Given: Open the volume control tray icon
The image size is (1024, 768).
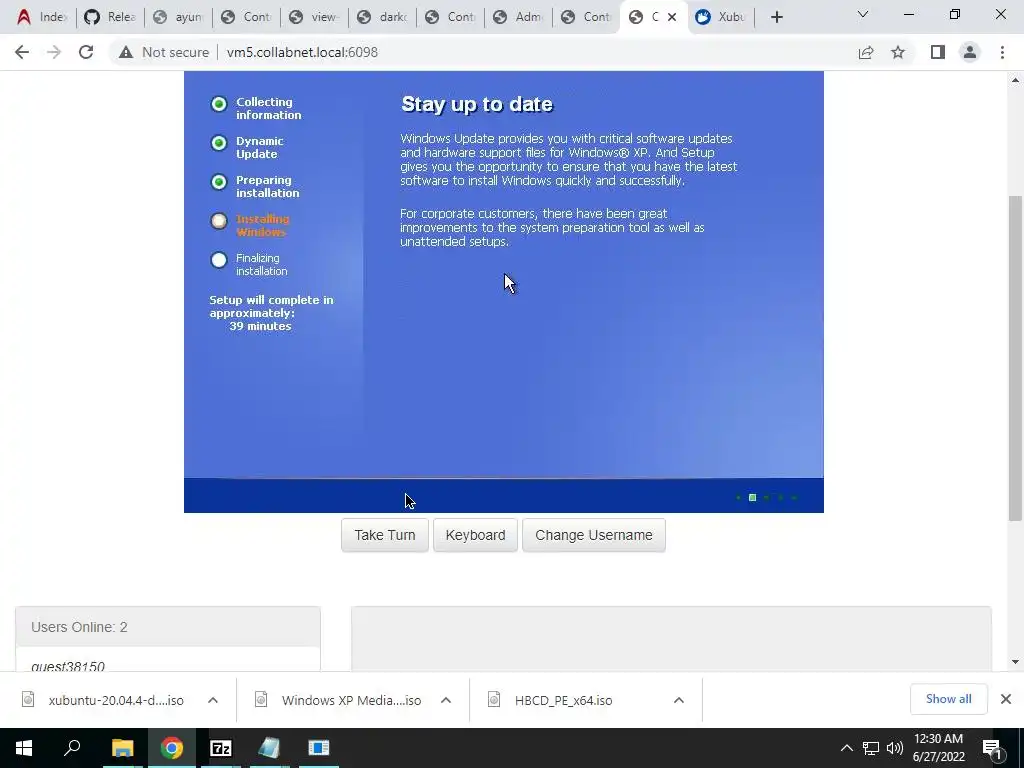Looking at the screenshot, I should coord(895,748).
